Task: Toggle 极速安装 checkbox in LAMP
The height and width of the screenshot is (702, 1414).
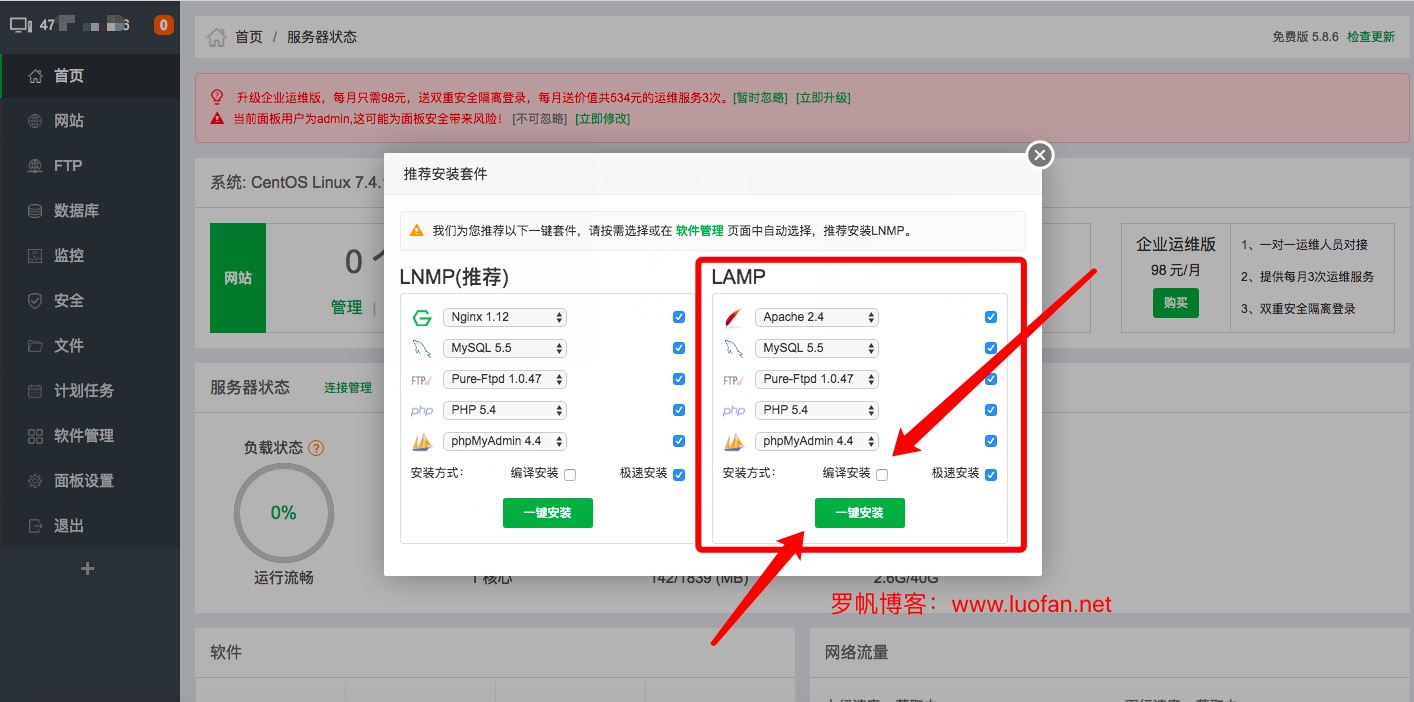Action: pos(991,475)
